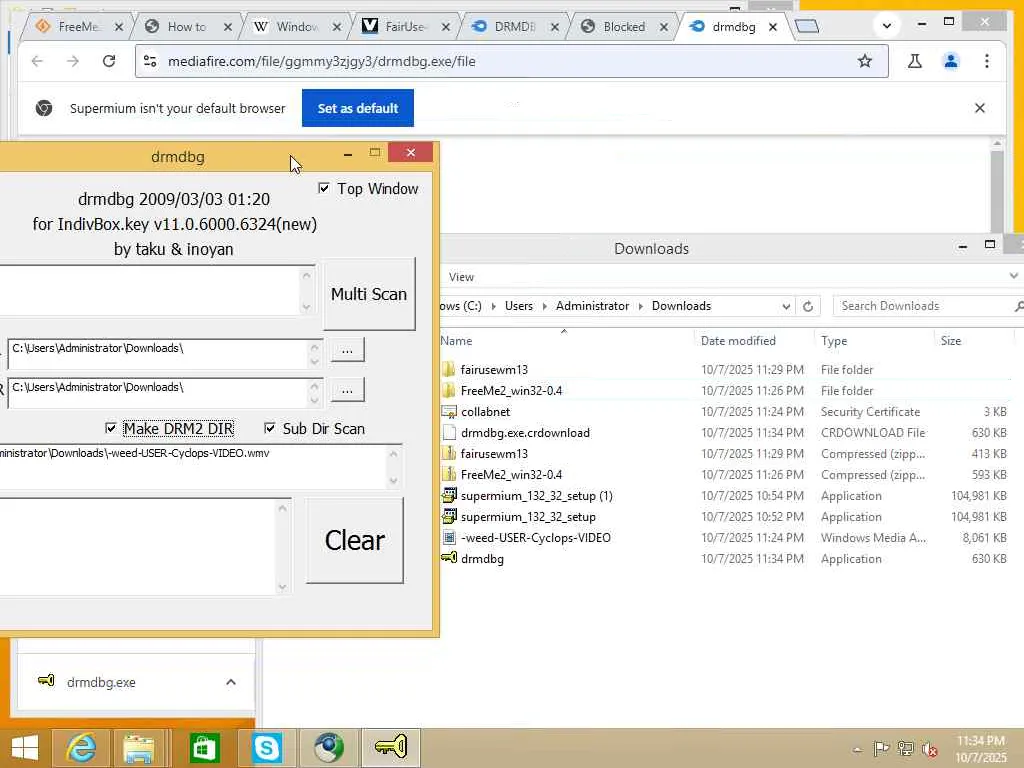Browse for second Downloads path in drmdbg
Image resolution: width=1024 pixels, height=768 pixels.
pos(347,390)
